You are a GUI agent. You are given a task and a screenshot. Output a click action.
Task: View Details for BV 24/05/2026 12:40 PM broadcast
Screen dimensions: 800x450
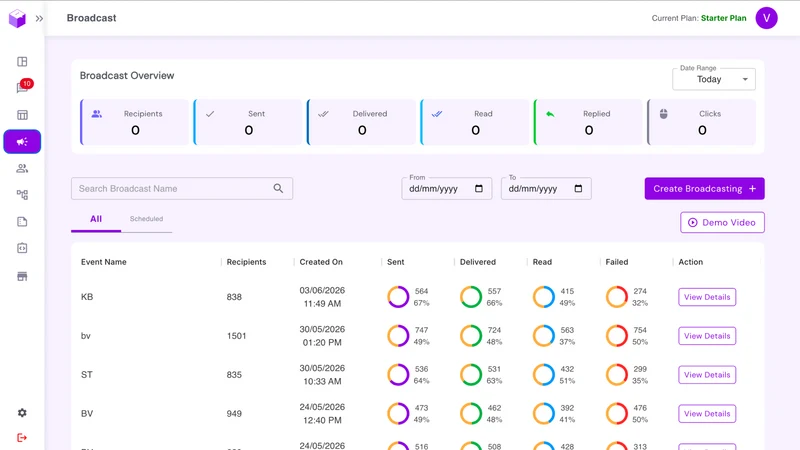point(707,414)
